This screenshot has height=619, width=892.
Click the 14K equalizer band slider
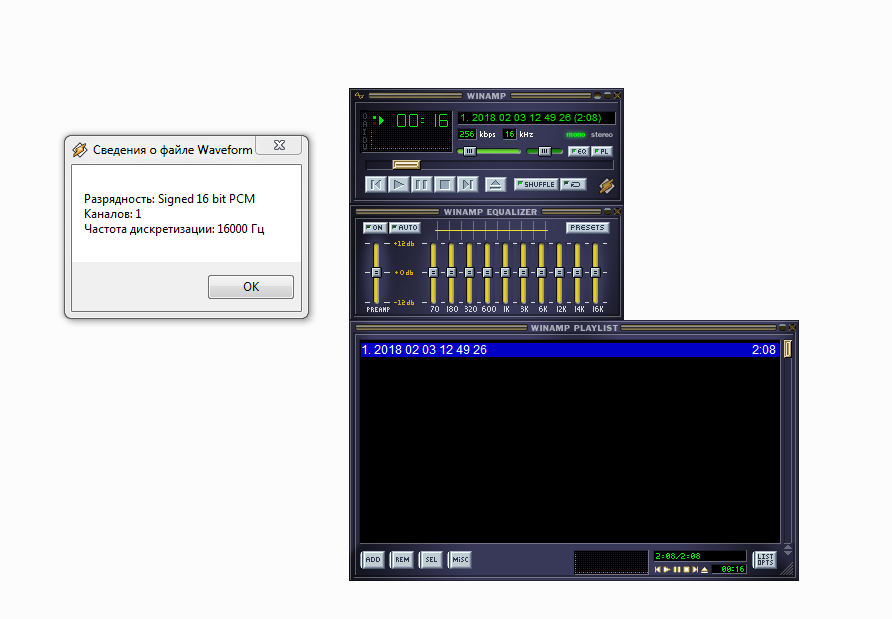coord(577,273)
